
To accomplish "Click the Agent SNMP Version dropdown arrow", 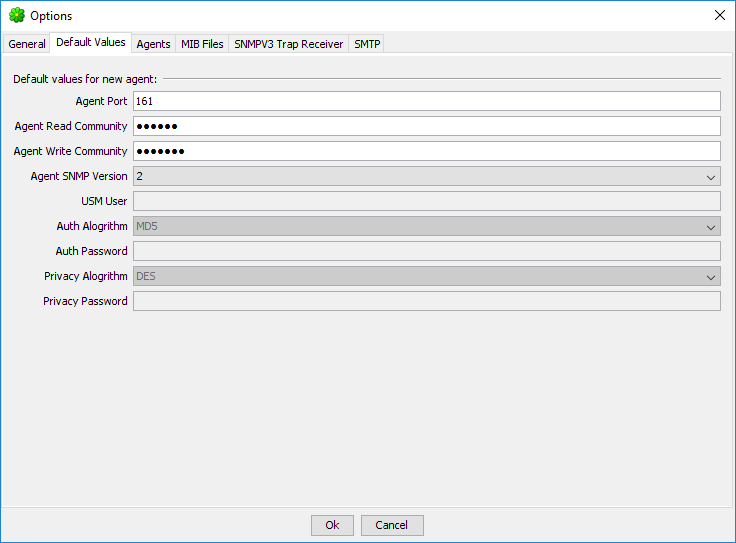I will tap(711, 176).
